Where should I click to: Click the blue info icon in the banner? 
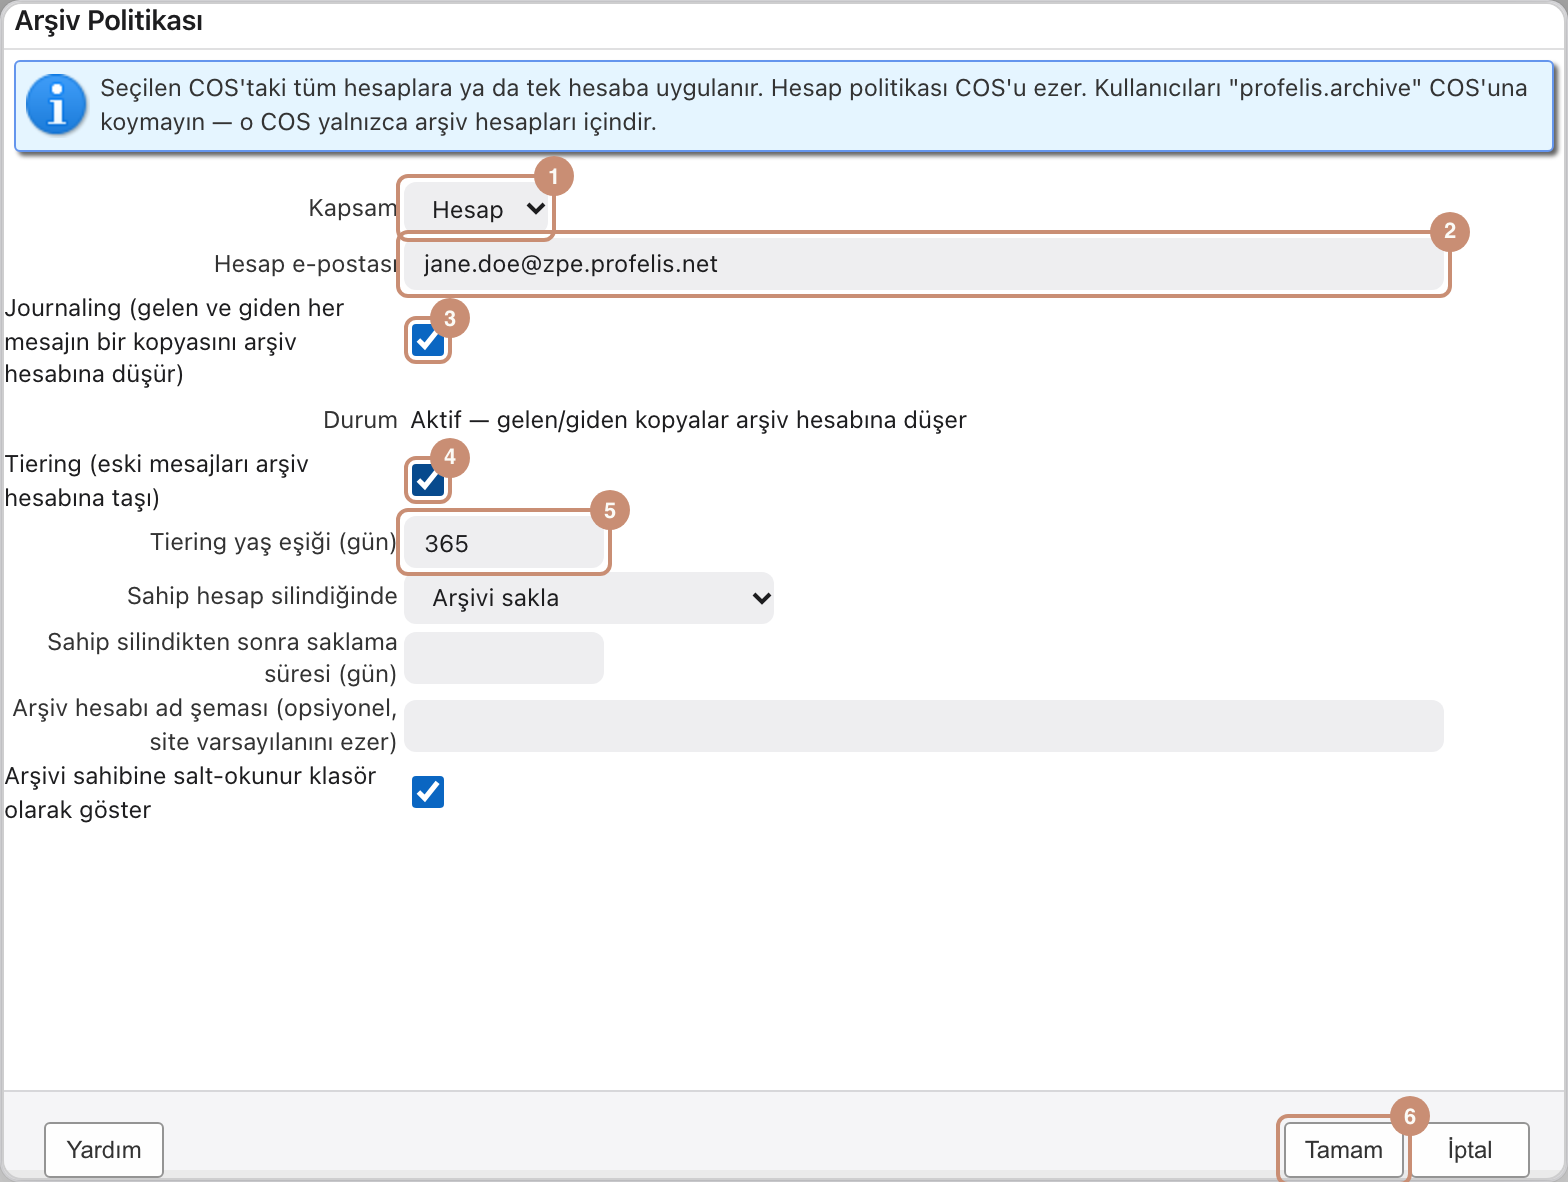coord(57,104)
